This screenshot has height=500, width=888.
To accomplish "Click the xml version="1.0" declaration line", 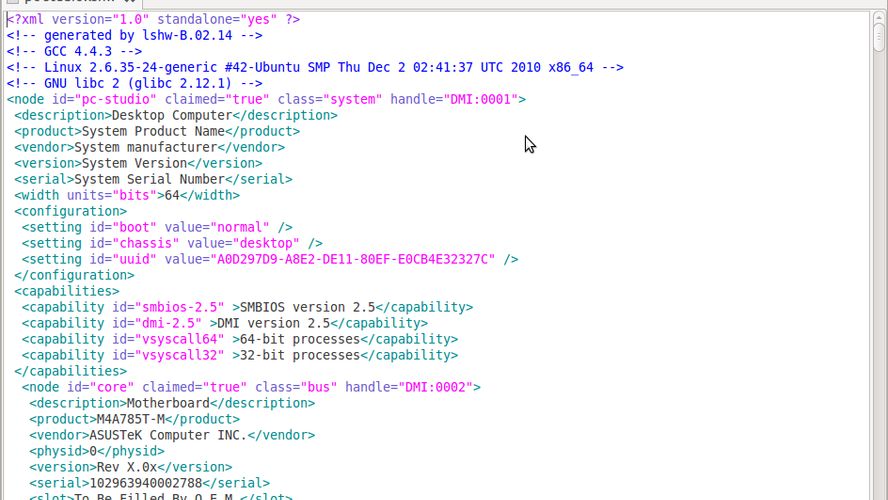I will 153,19.
